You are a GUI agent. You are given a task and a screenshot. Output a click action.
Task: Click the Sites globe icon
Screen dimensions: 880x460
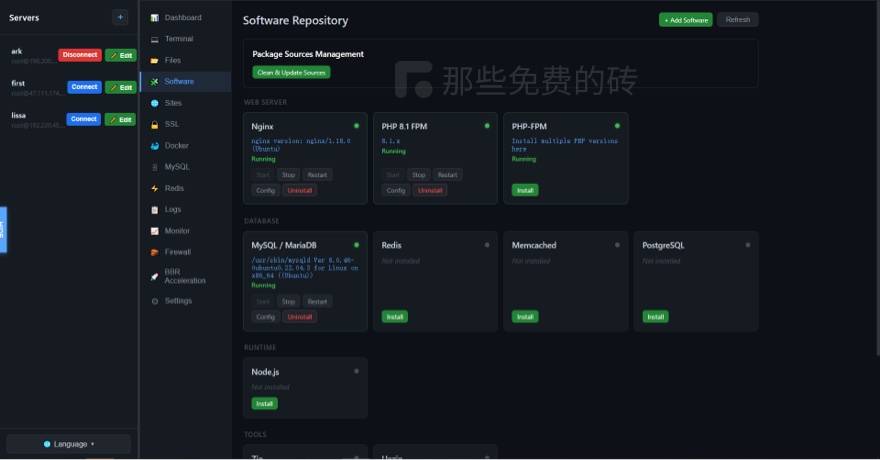155,103
